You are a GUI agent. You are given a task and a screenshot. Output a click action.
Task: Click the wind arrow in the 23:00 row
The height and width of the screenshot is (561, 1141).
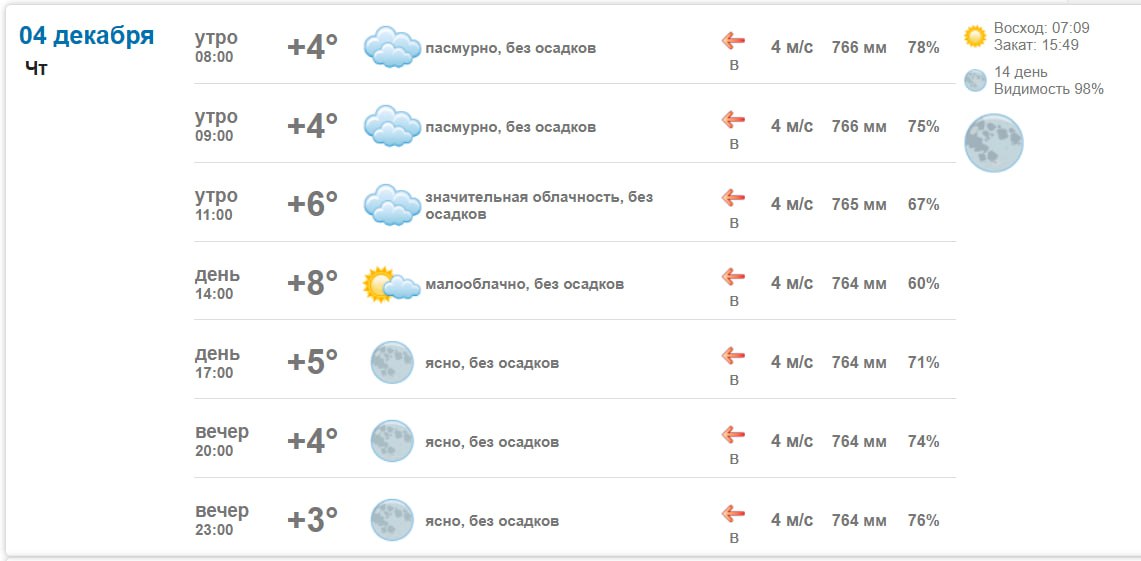[x=734, y=513]
